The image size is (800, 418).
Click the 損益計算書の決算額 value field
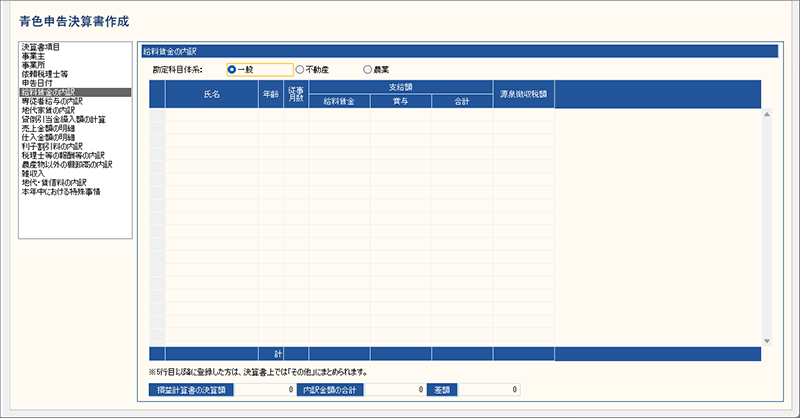[265, 390]
